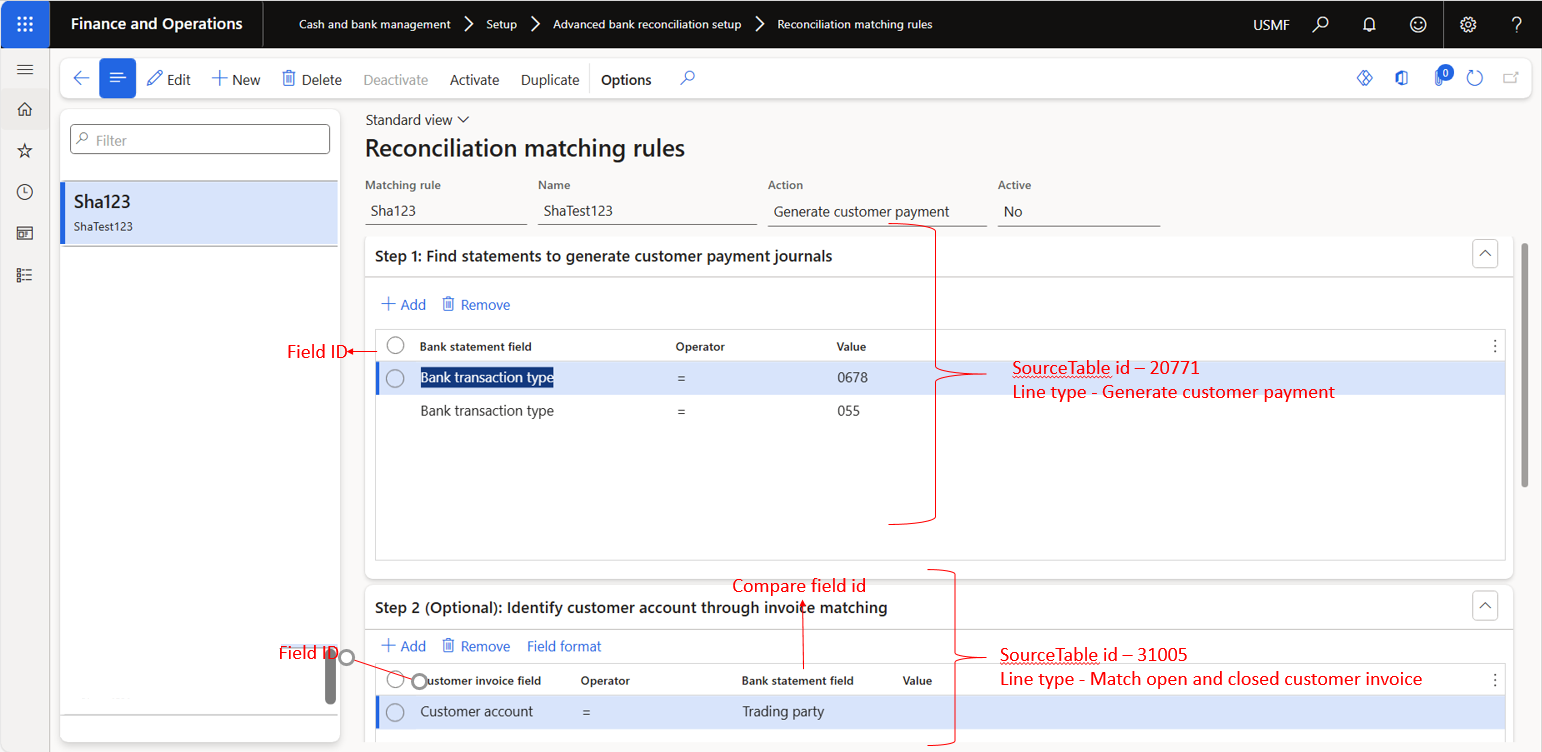
Task: Open the settings gear icon
Action: point(1468,24)
